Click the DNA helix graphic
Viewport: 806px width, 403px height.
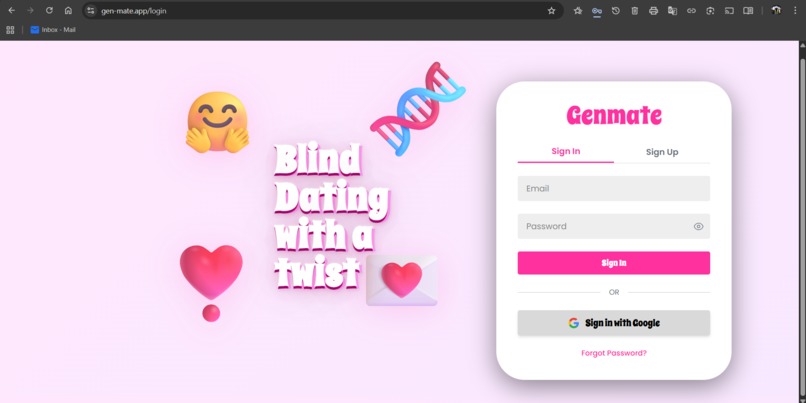[417, 108]
